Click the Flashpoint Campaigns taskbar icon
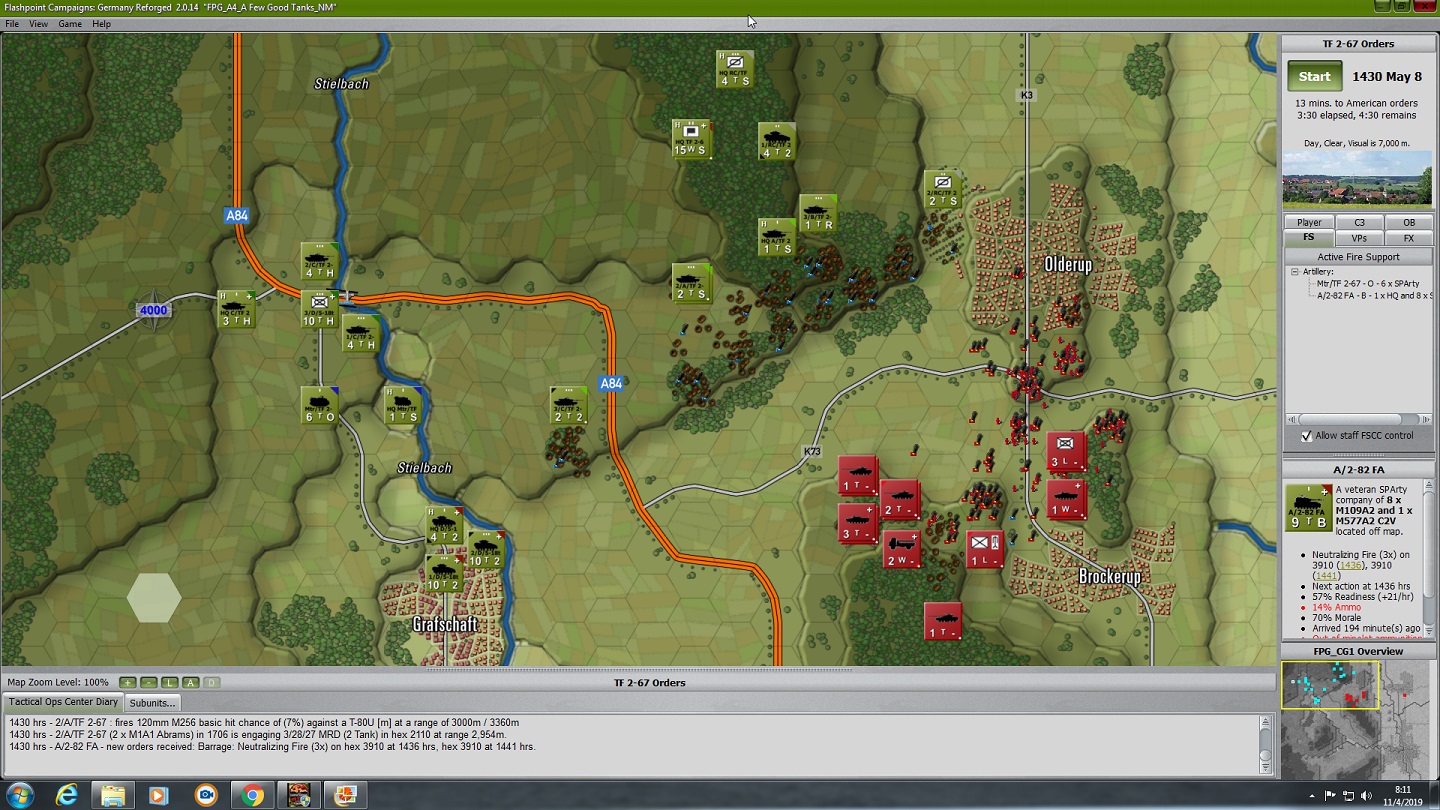The image size is (1440, 810). point(298,795)
